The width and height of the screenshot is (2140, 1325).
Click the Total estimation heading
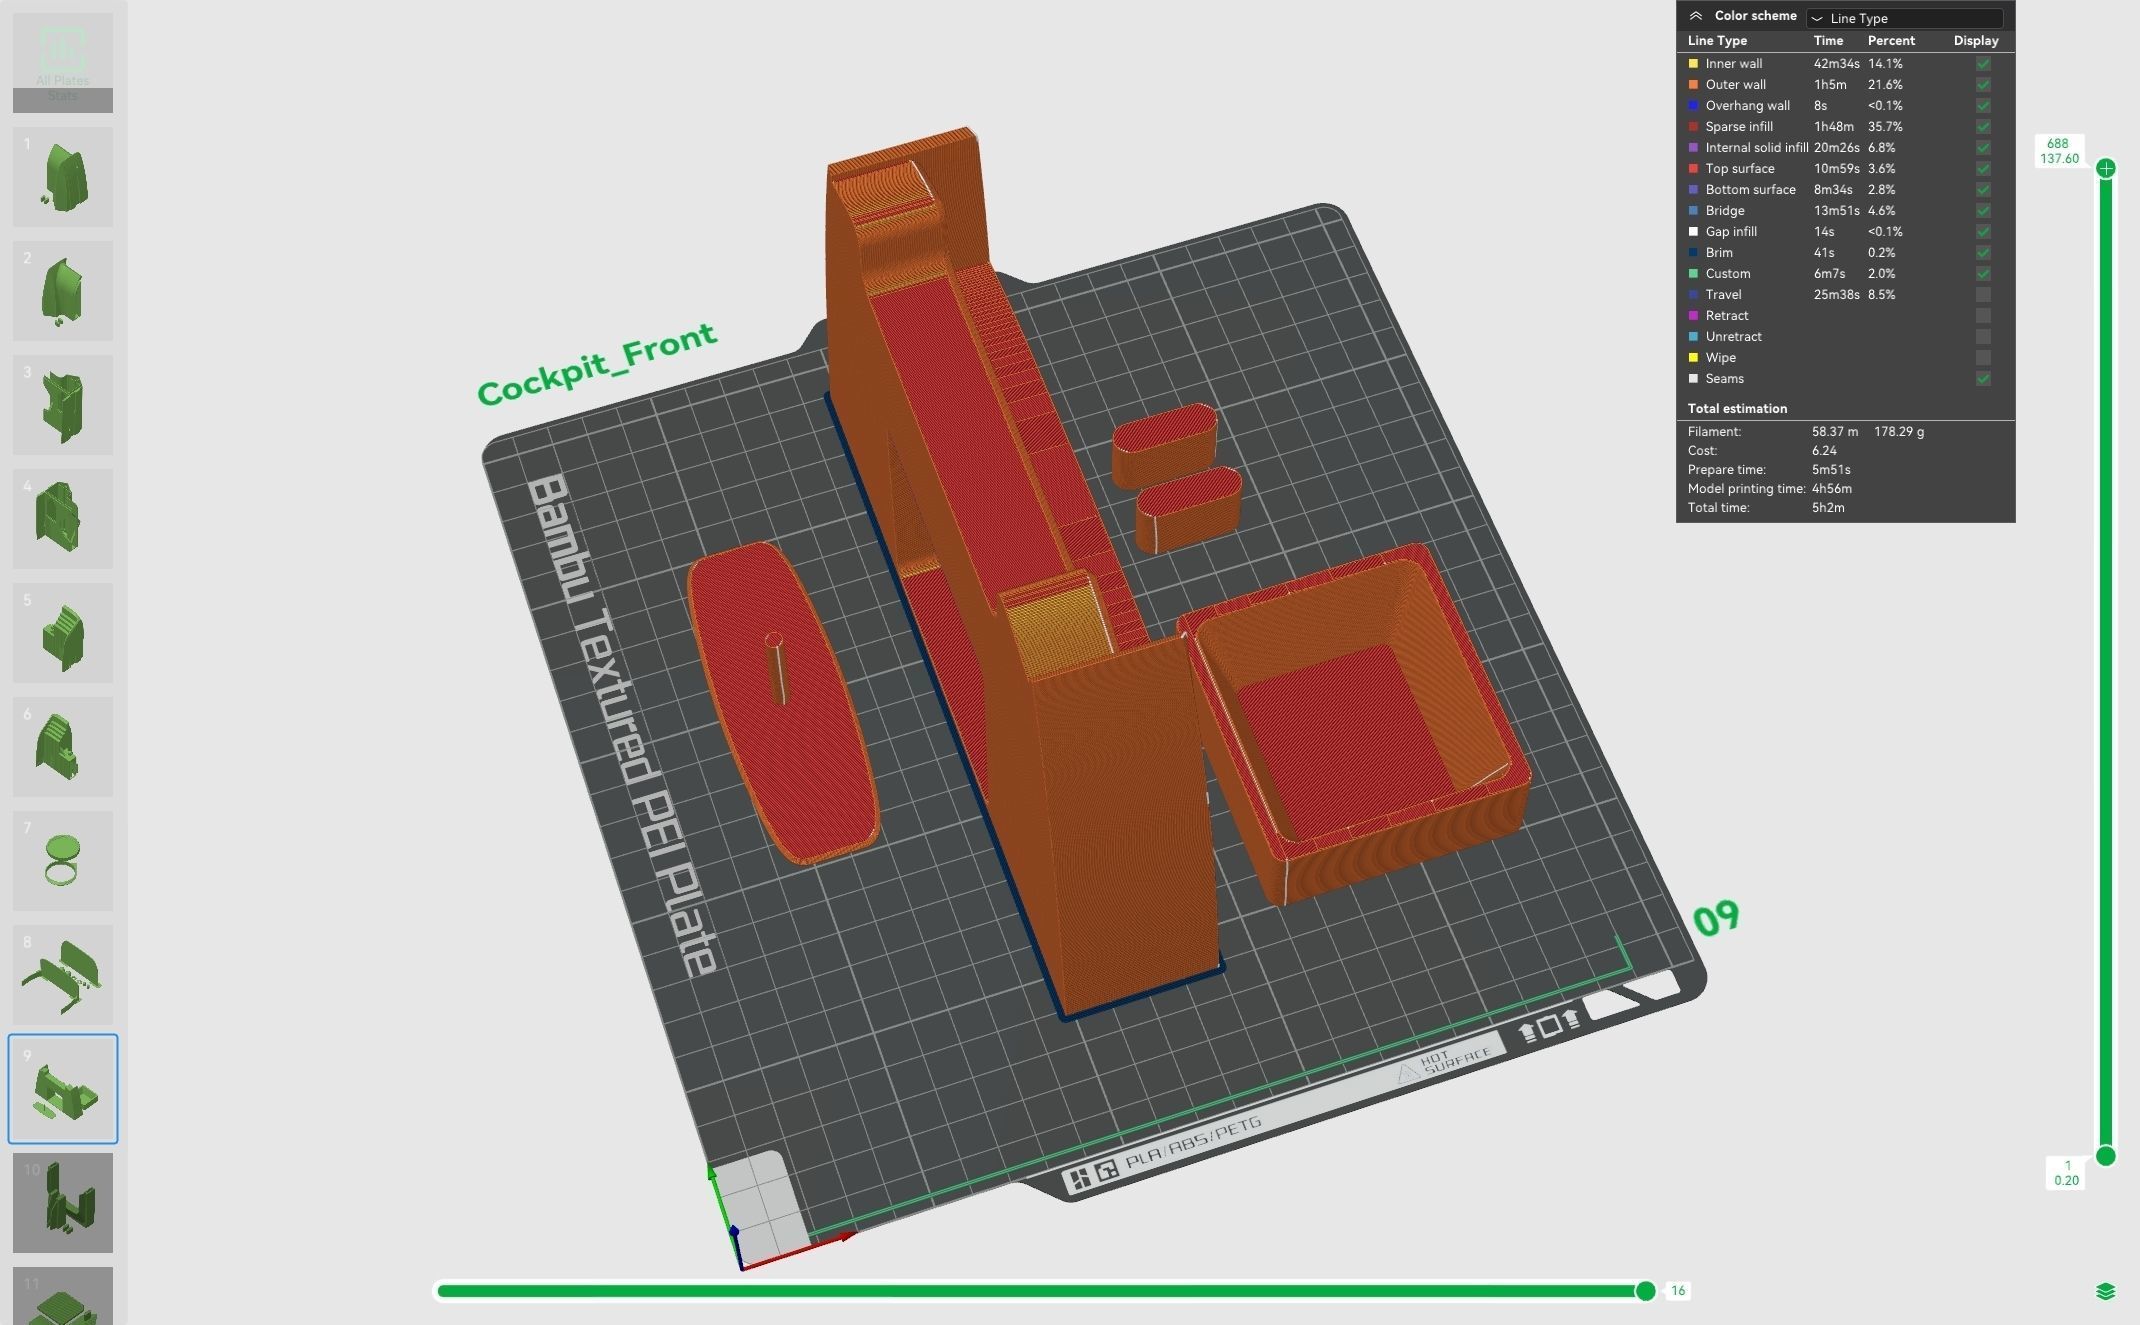(x=1737, y=409)
